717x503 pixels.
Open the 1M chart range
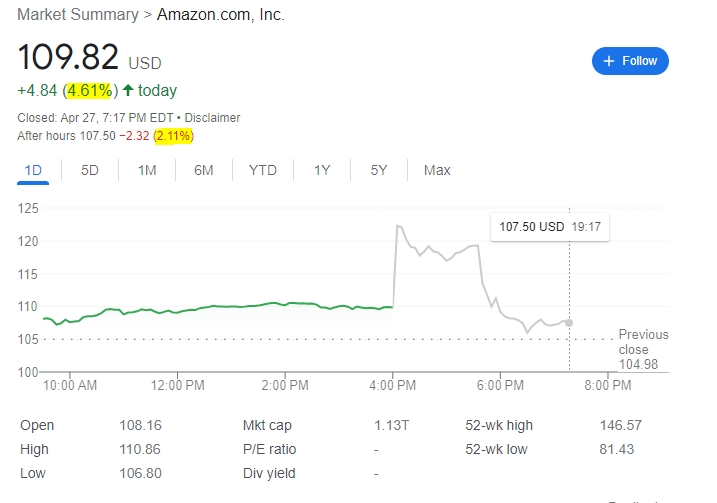[x=147, y=170]
